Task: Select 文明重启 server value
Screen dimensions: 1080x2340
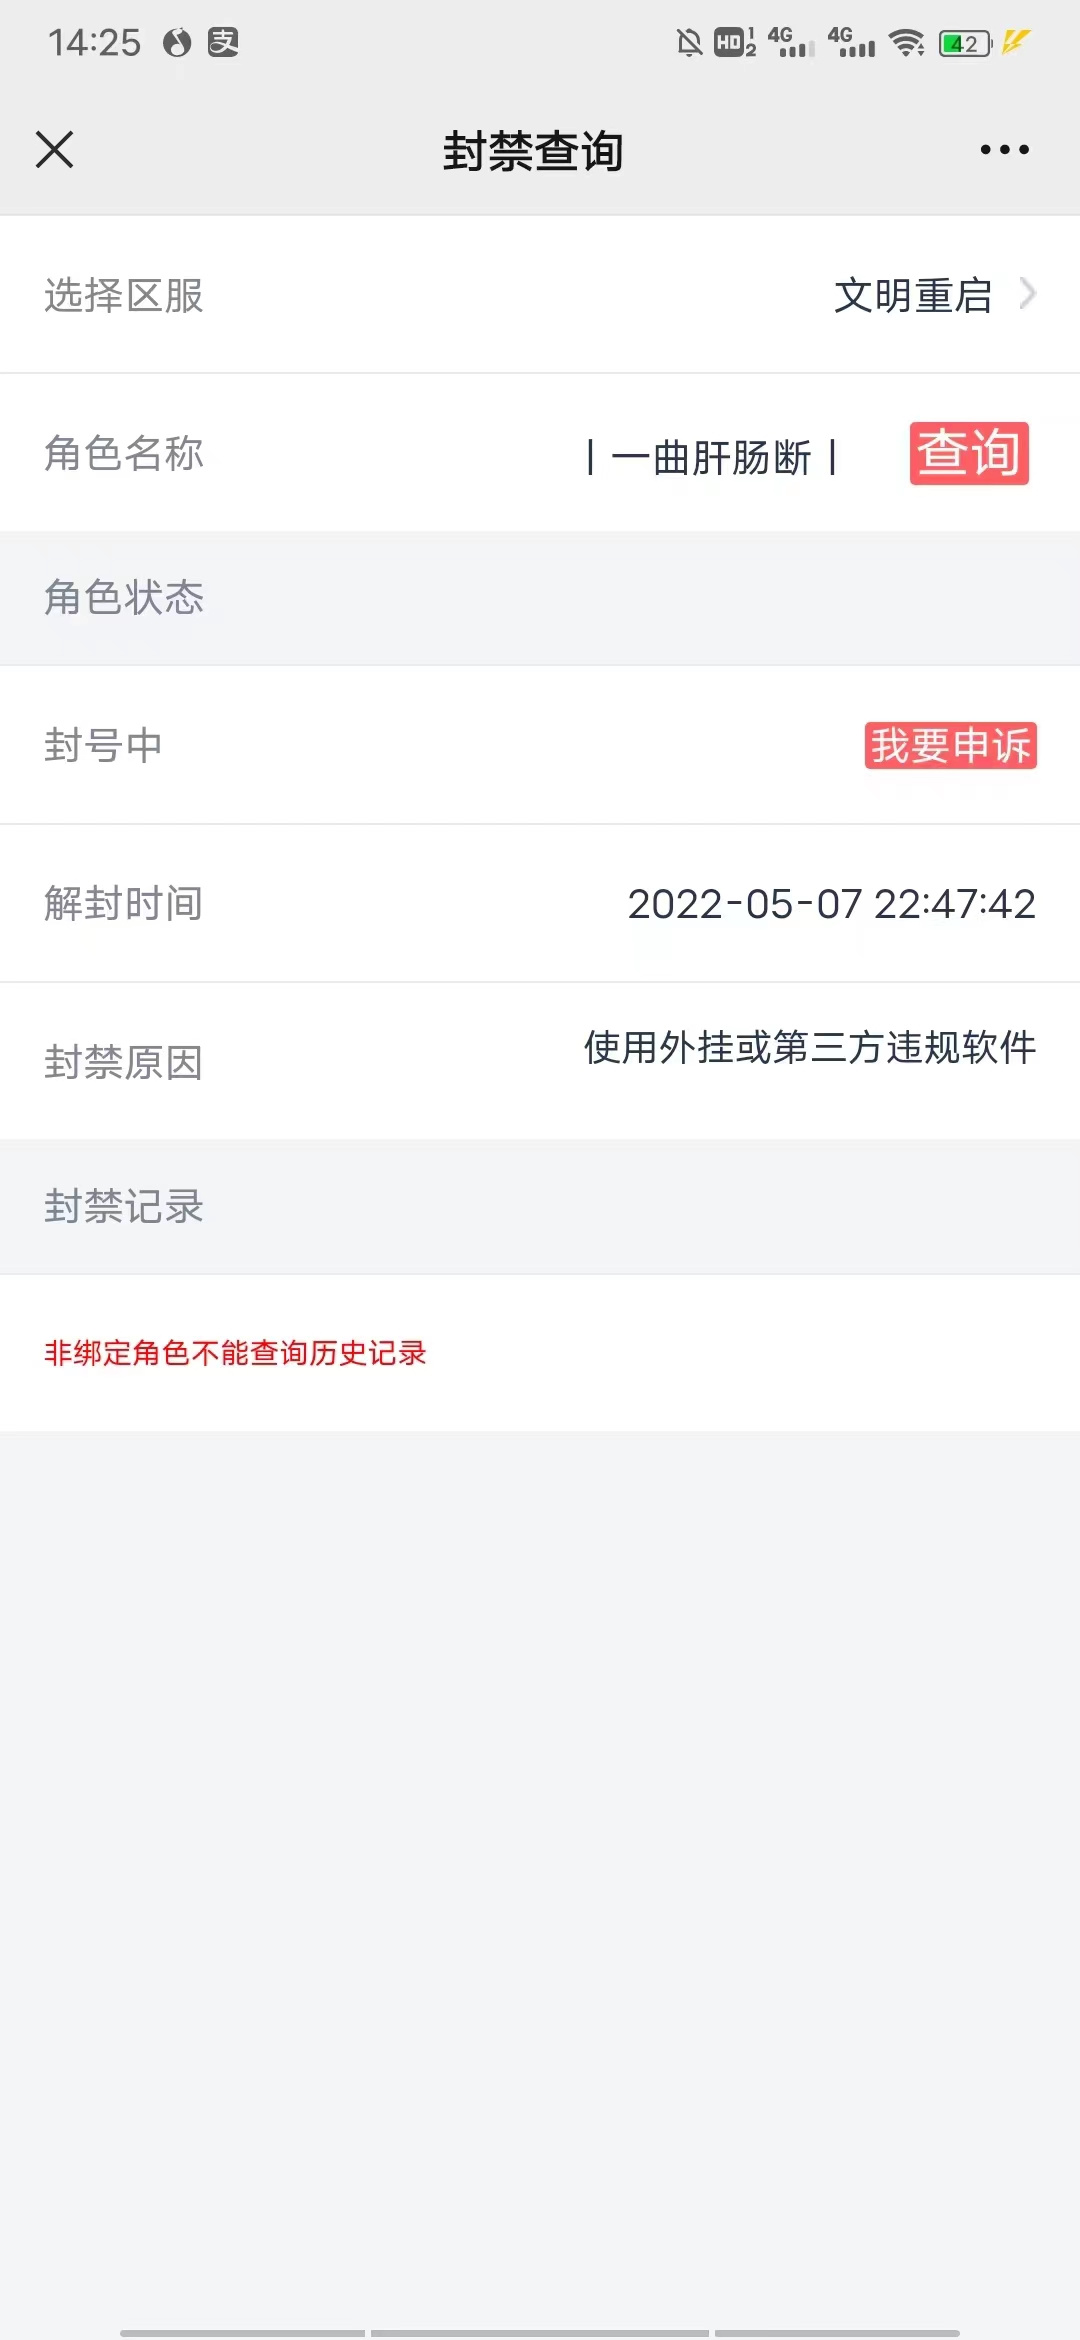Action: 913,295
